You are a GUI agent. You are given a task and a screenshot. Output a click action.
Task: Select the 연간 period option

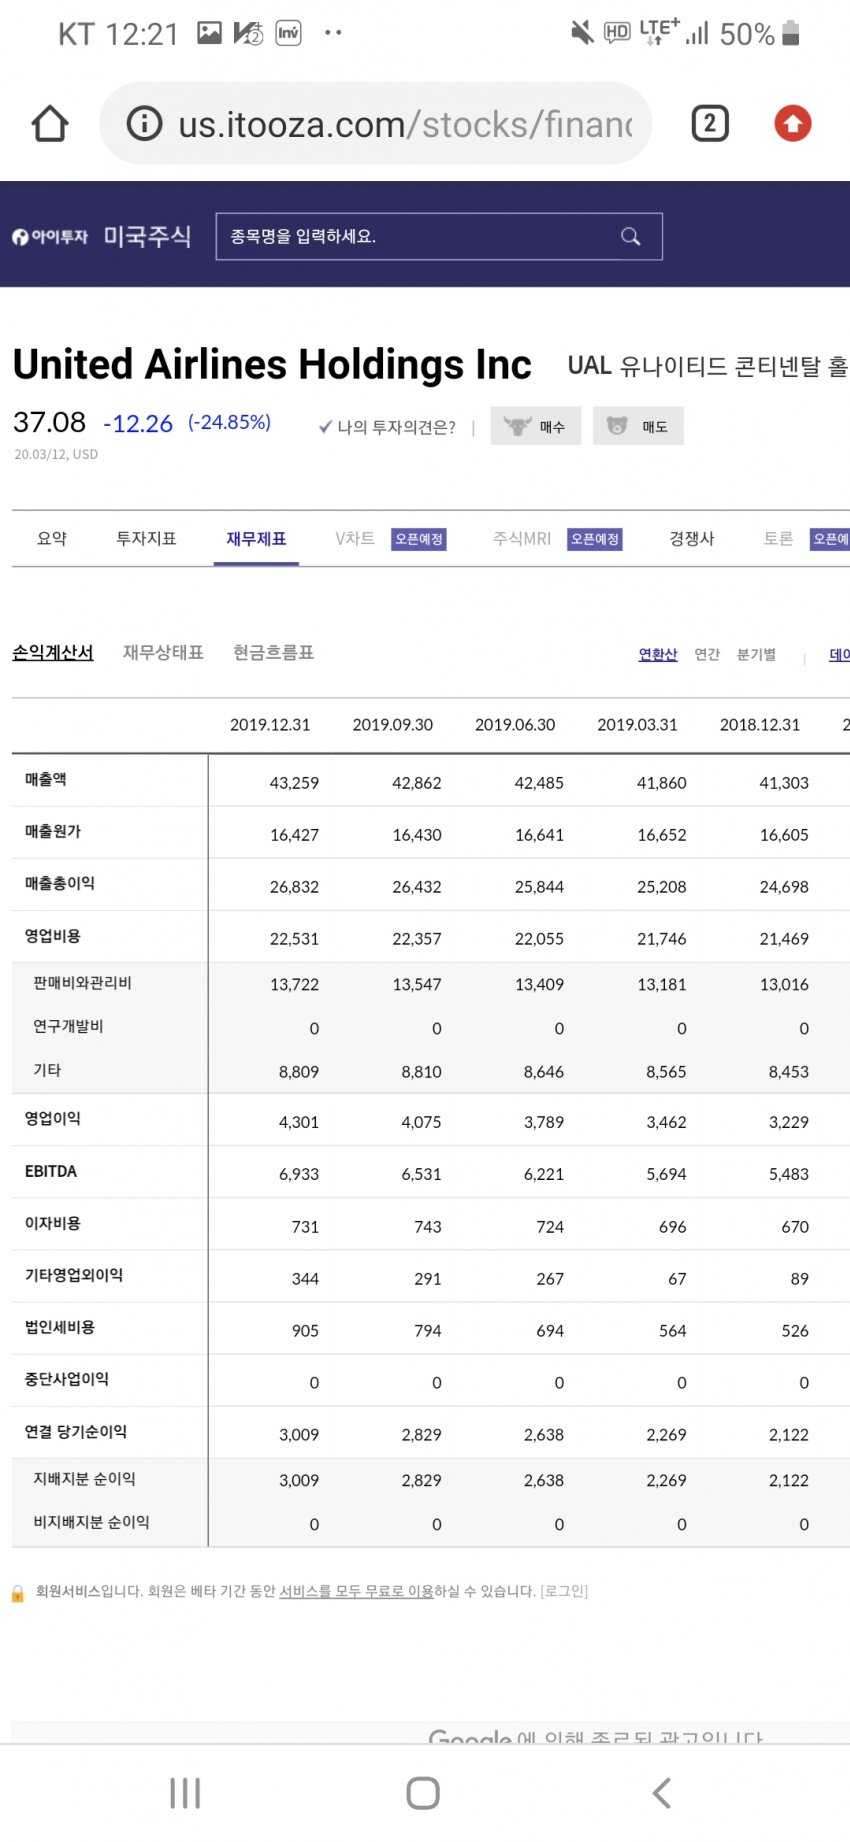coord(707,654)
